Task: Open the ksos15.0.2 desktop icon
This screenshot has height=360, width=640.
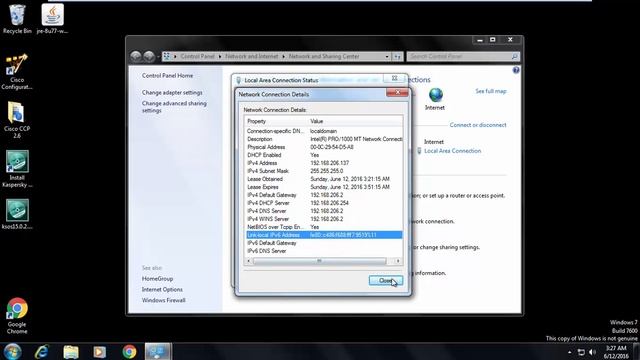Action: [x=17, y=214]
